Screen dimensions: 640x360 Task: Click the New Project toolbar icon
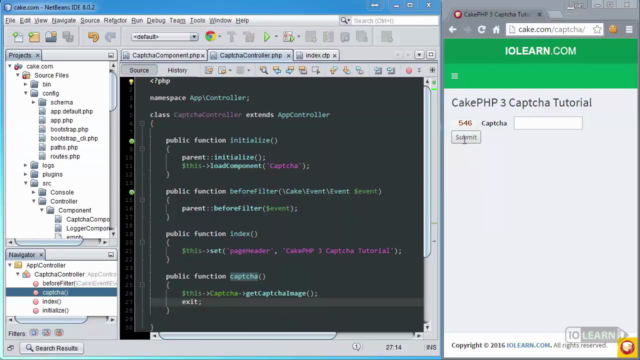(x=34, y=37)
